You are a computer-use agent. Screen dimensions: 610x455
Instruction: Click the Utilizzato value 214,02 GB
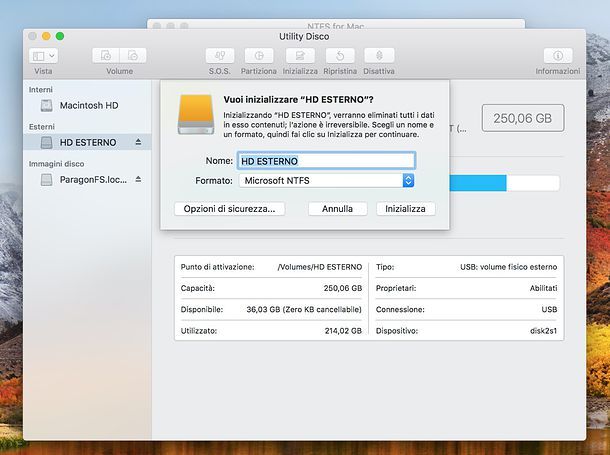(x=343, y=331)
